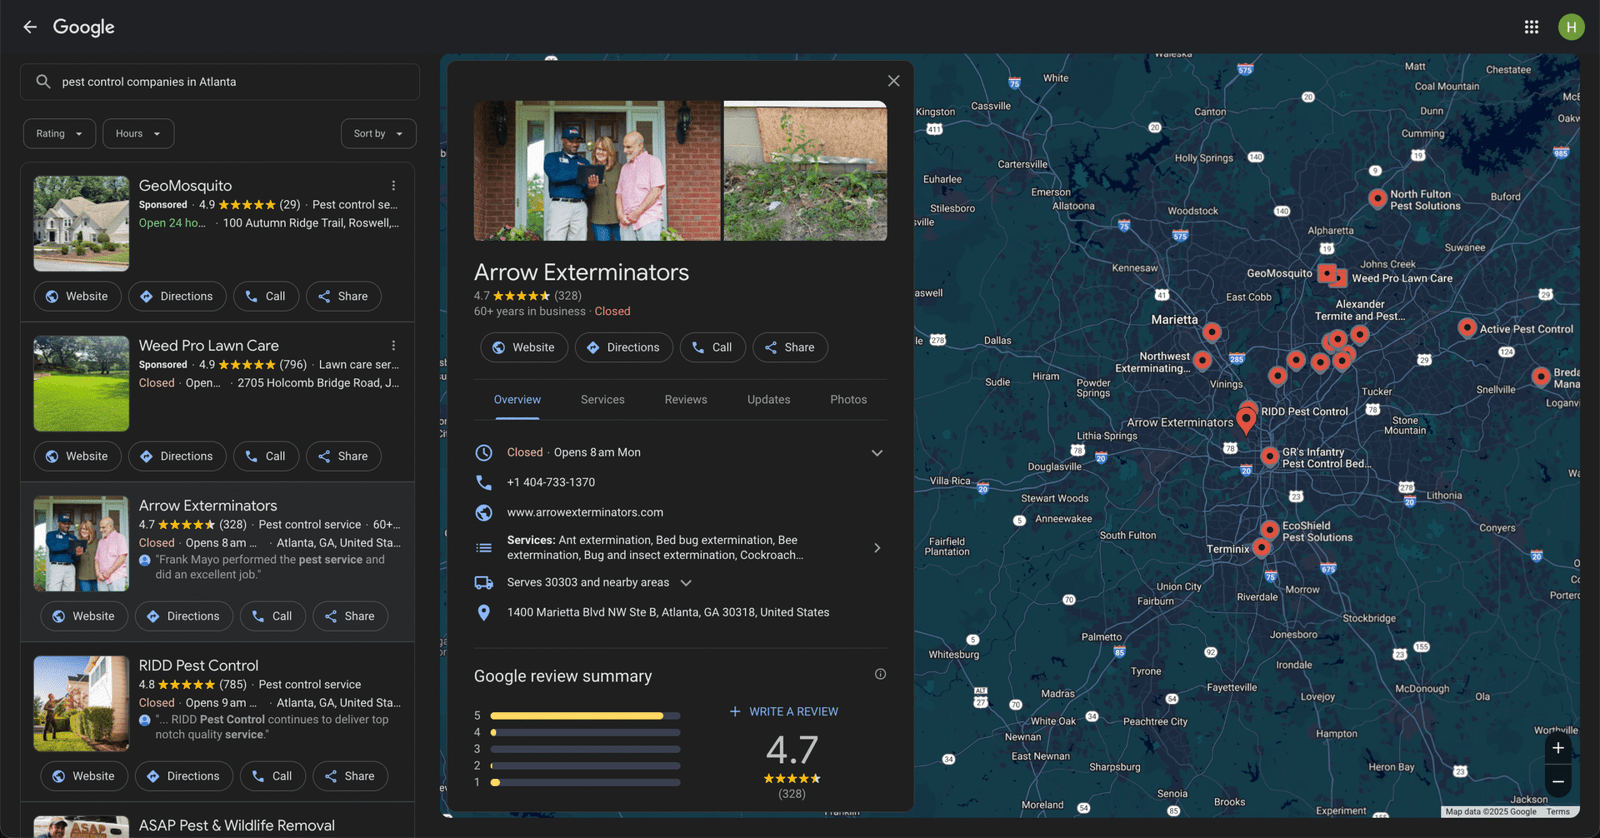Share from Arrow Exterminators list card
This screenshot has height=838, width=1600.
click(350, 616)
